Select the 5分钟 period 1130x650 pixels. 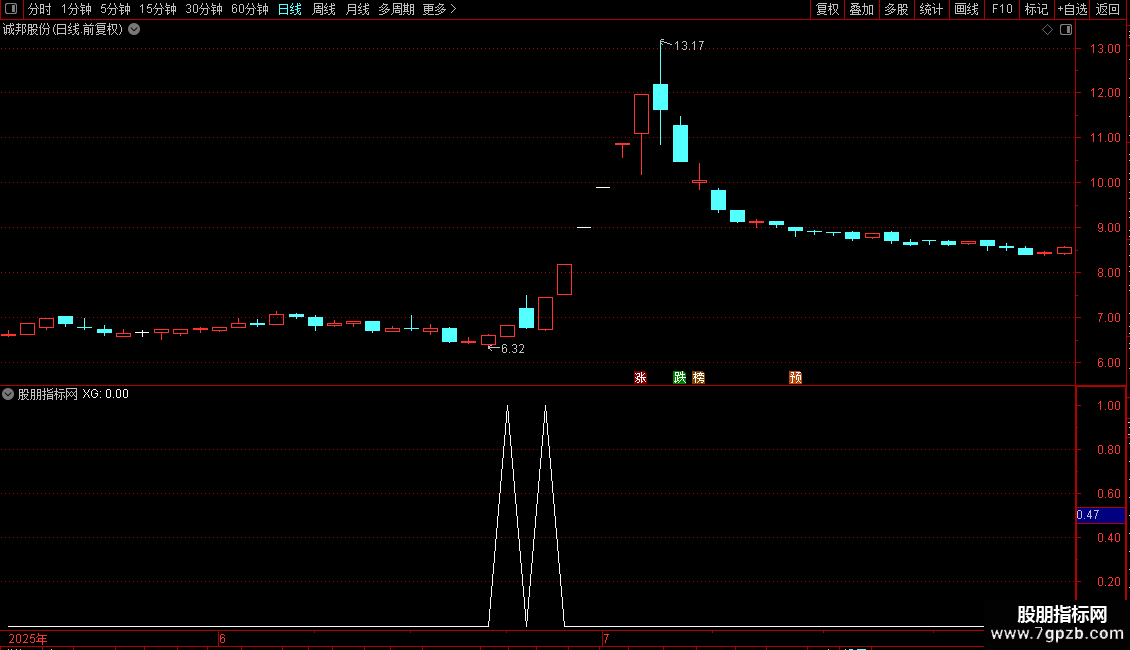point(115,9)
